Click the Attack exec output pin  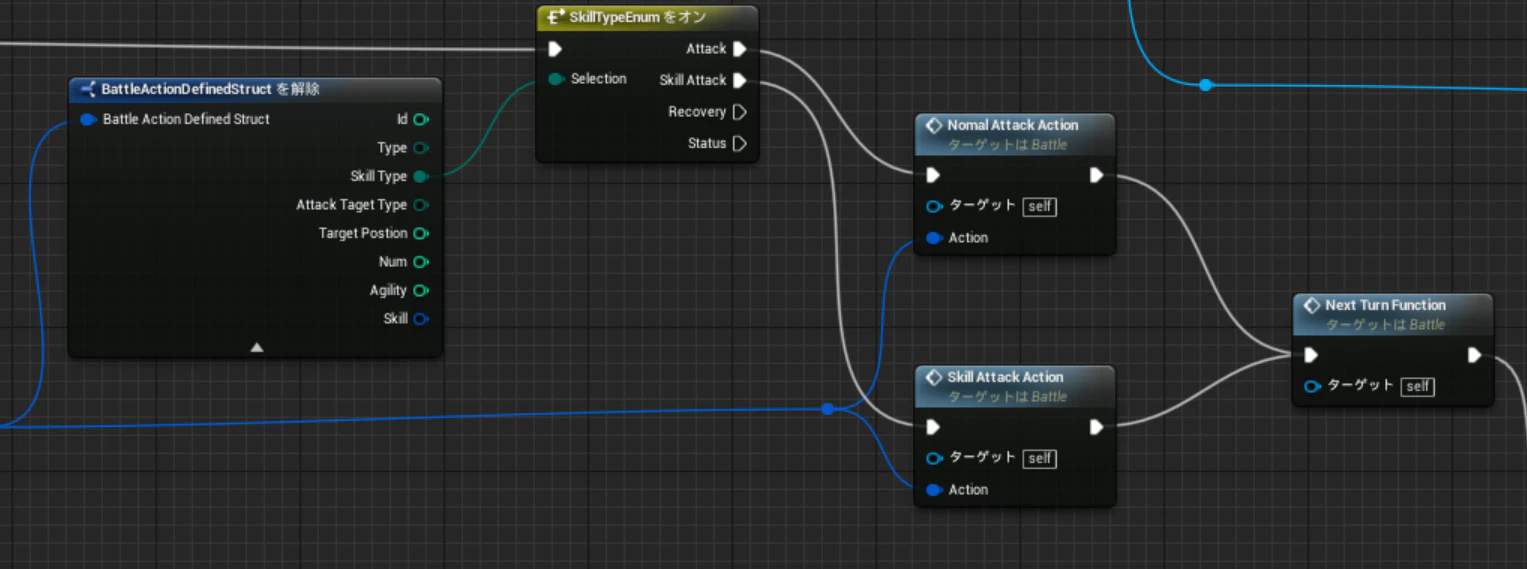point(740,49)
